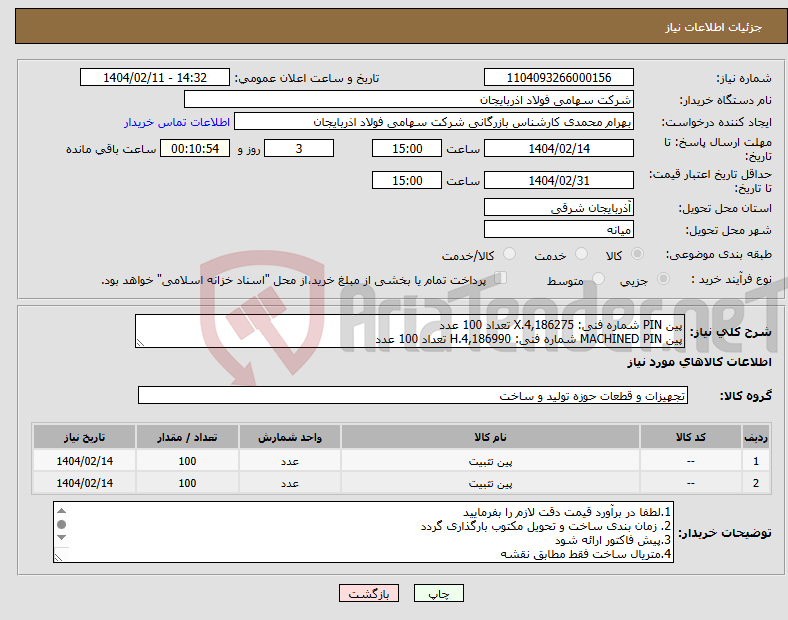Click the city field میانه
The image size is (788, 620).
point(558,230)
